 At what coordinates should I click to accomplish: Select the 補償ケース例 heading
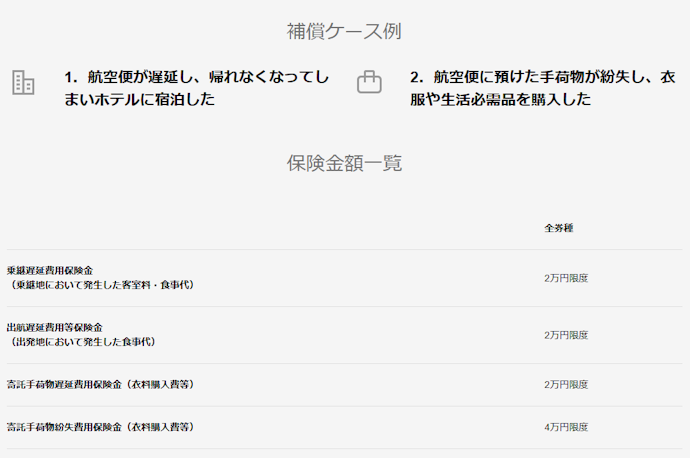[x=344, y=31]
